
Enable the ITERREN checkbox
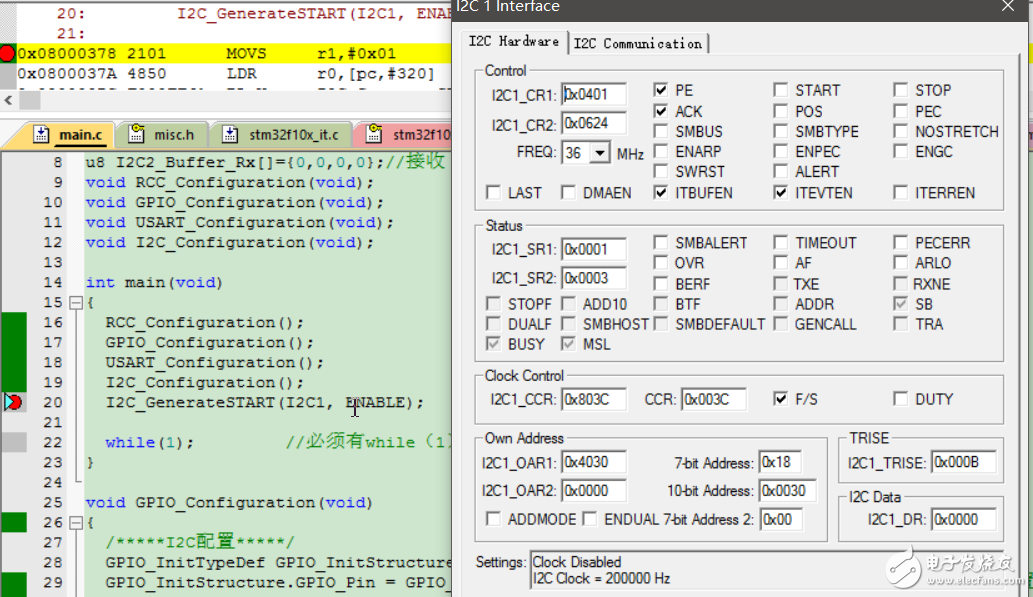[x=901, y=192]
